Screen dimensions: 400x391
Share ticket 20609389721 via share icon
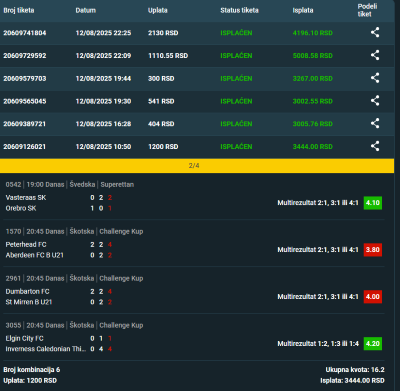point(375,123)
